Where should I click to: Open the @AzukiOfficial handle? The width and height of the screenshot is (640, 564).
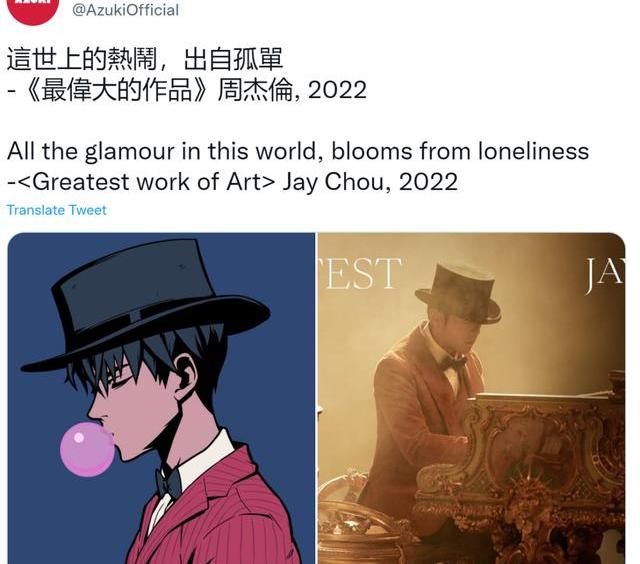(125, 10)
